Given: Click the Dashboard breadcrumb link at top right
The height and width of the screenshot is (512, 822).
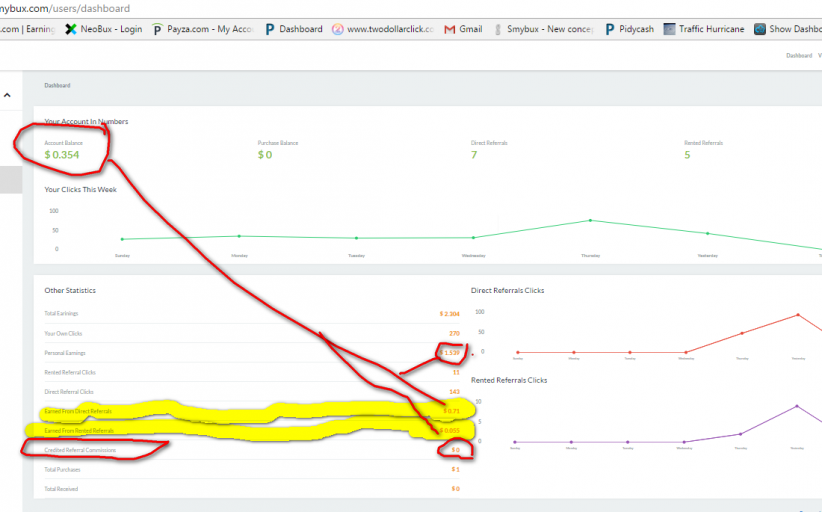Looking at the screenshot, I should click(798, 56).
